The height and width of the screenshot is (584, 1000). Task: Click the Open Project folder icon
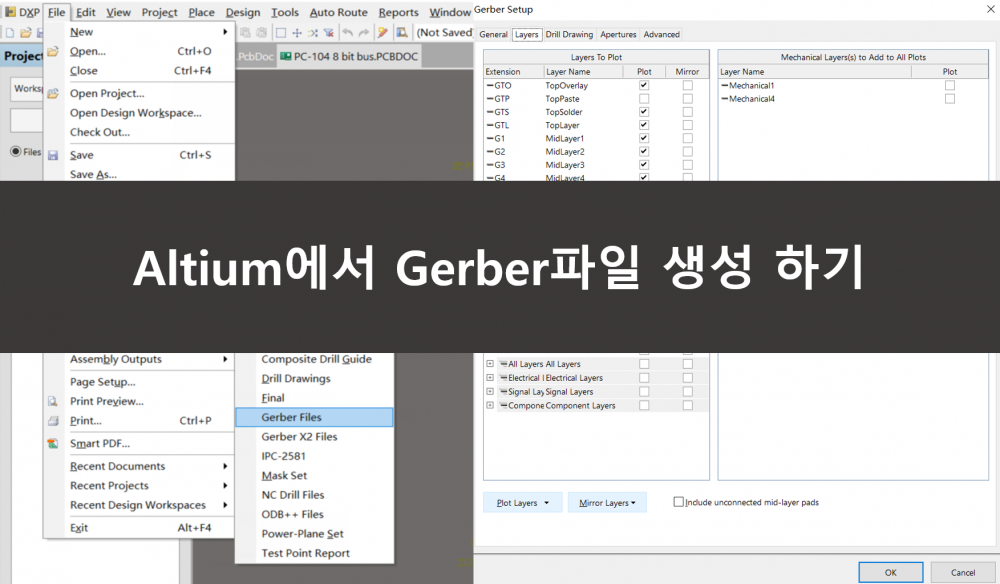pyautogui.click(x=53, y=93)
